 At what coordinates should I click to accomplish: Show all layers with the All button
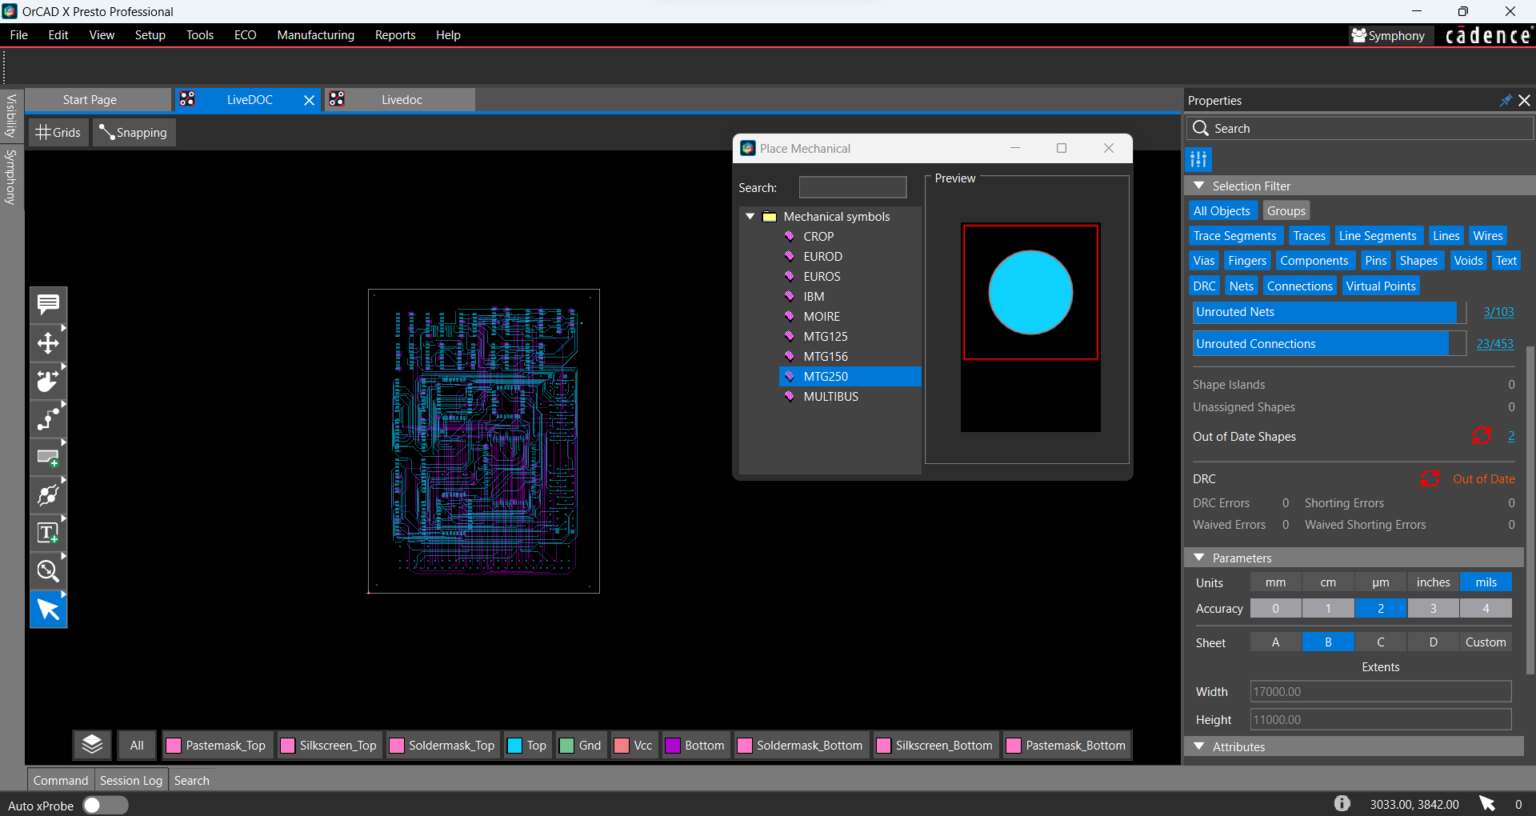coord(137,745)
